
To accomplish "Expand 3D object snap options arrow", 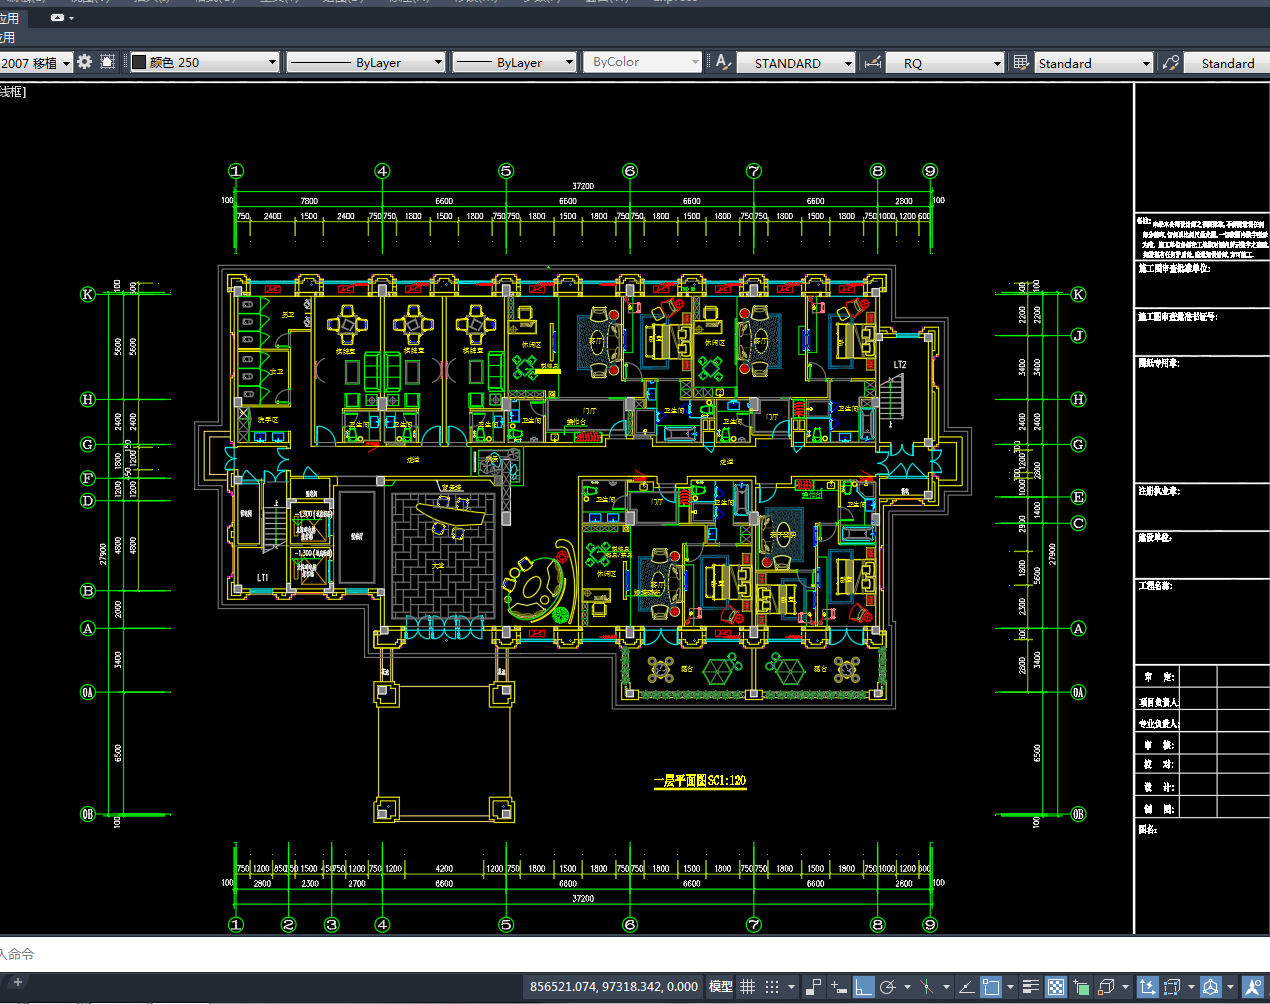I will pos(1125,988).
